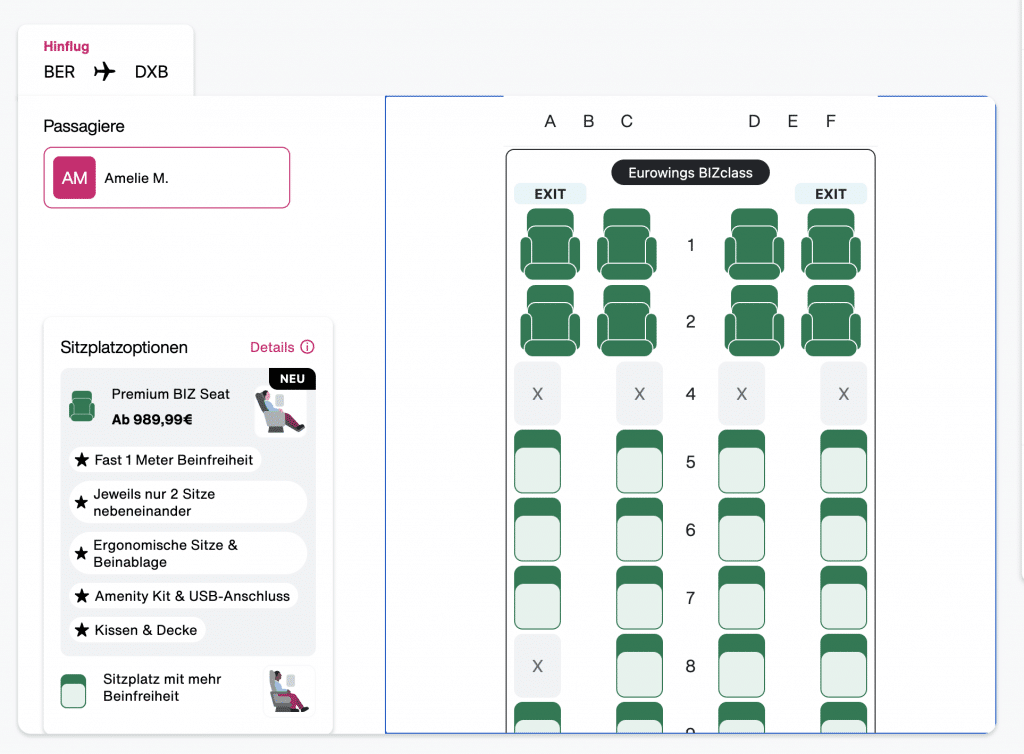The image size is (1024, 754).
Task: Select seat 1F in the first row
Action: click(x=830, y=245)
